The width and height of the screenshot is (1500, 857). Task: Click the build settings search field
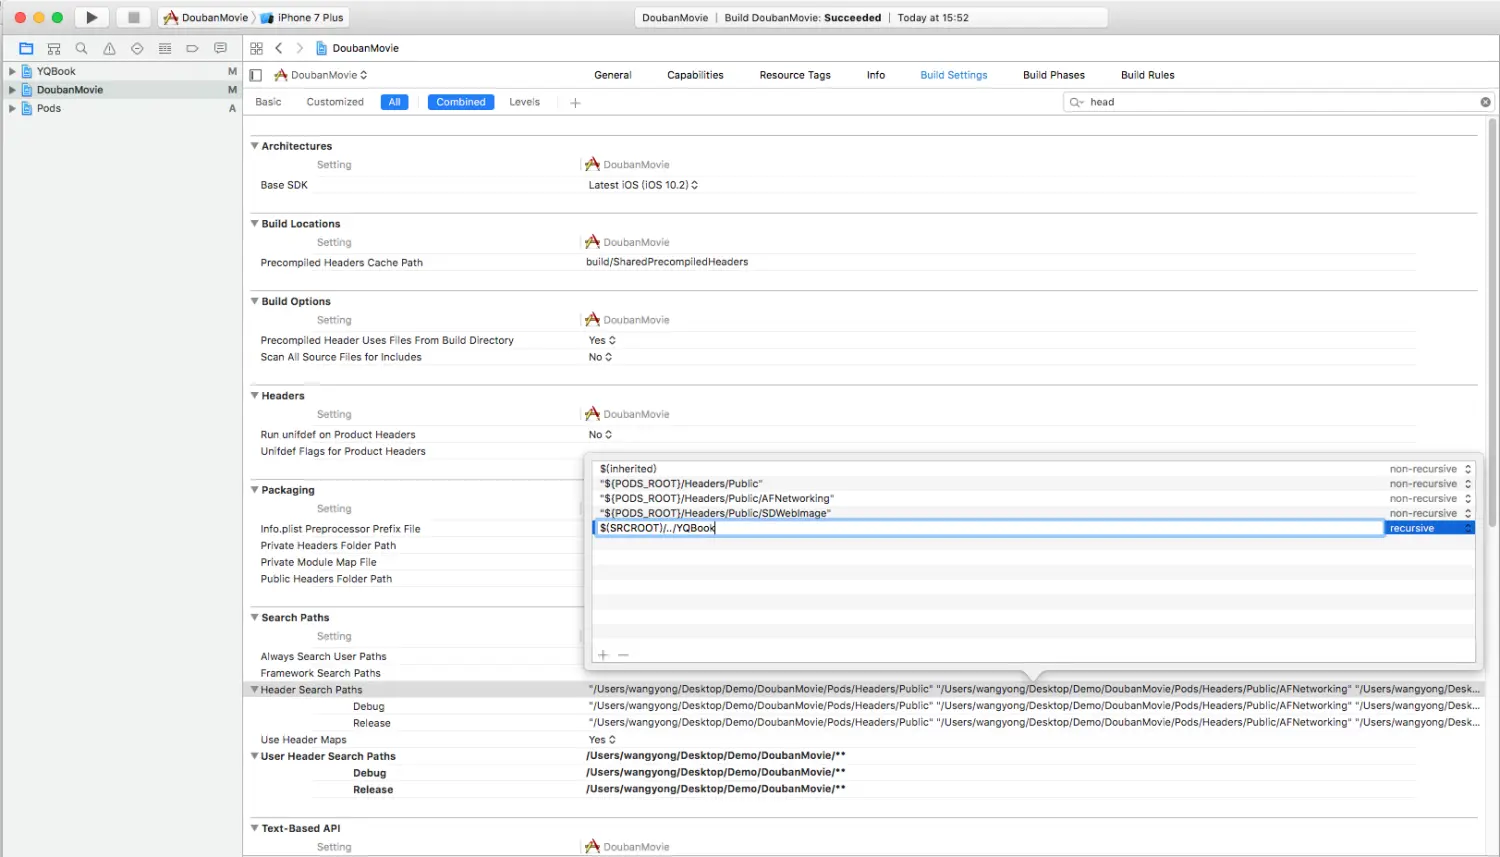click(1280, 102)
